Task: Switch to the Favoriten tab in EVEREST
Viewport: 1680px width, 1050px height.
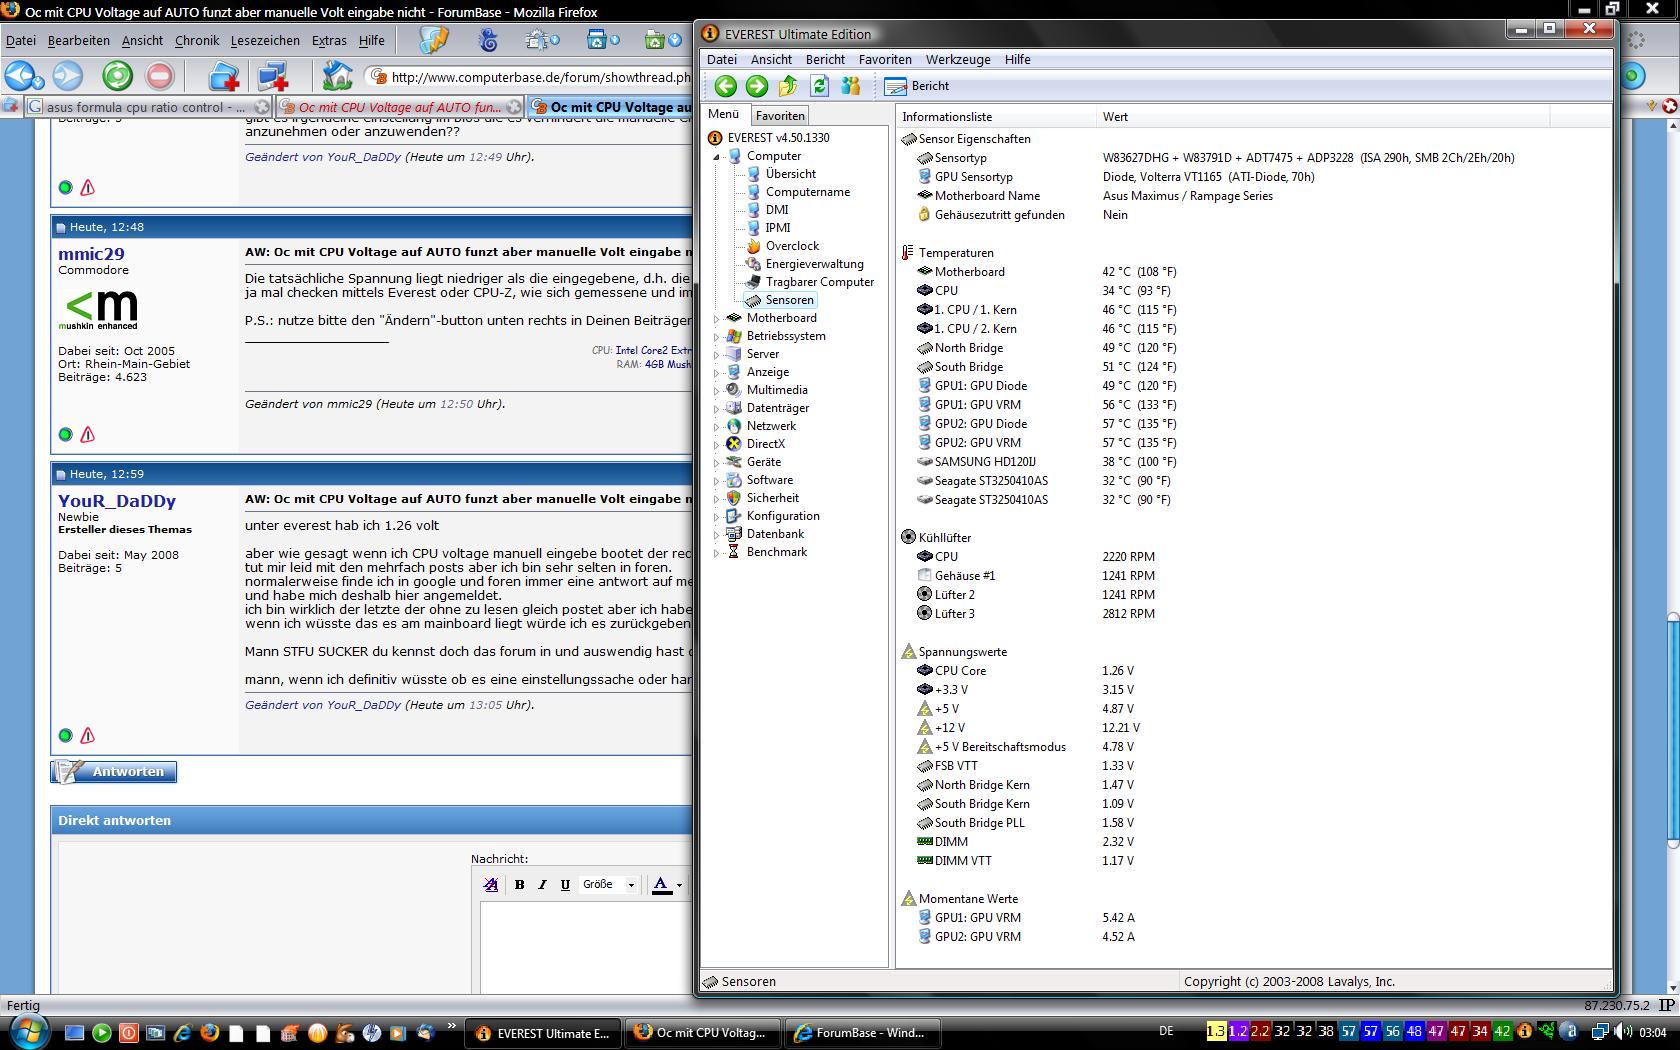Action: pos(780,116)
